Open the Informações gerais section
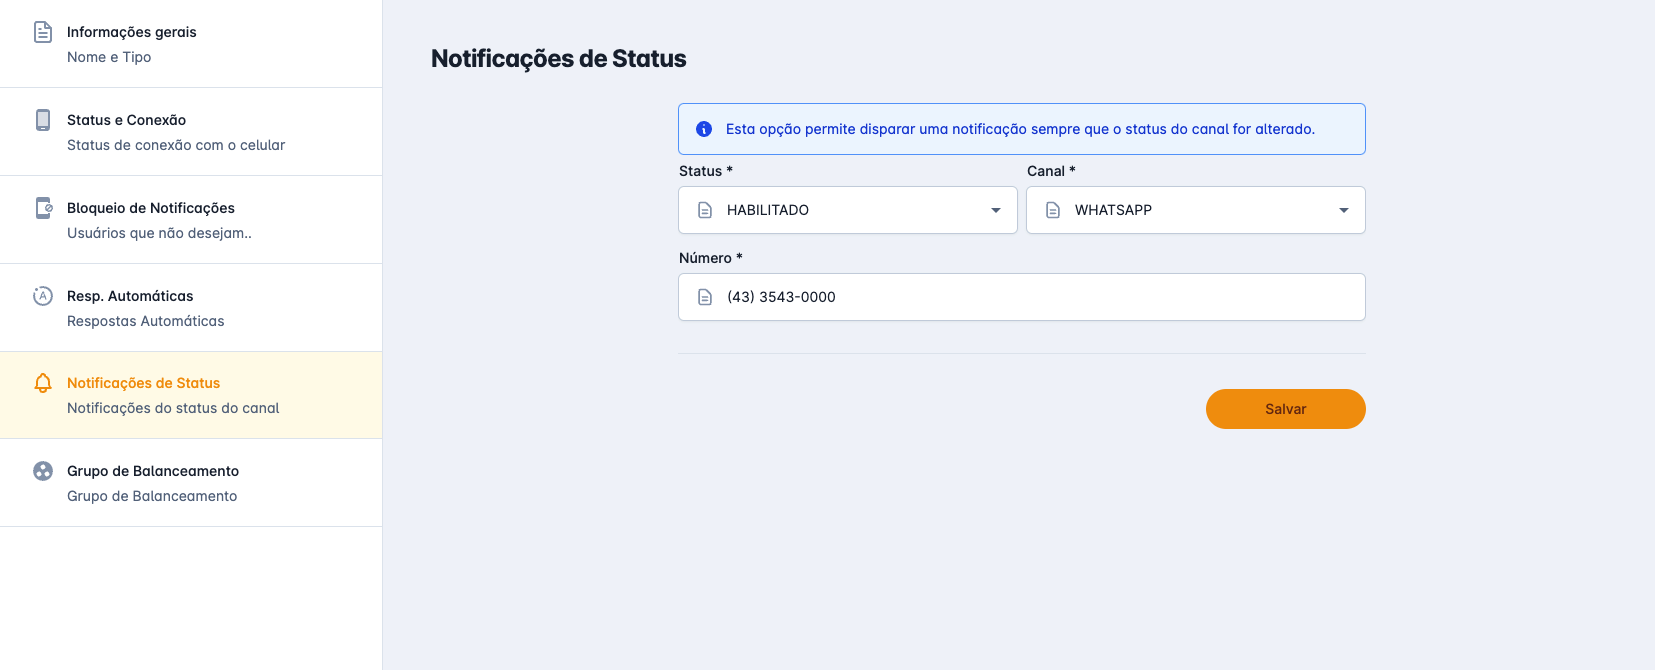1655x670 pixels. 190,44
